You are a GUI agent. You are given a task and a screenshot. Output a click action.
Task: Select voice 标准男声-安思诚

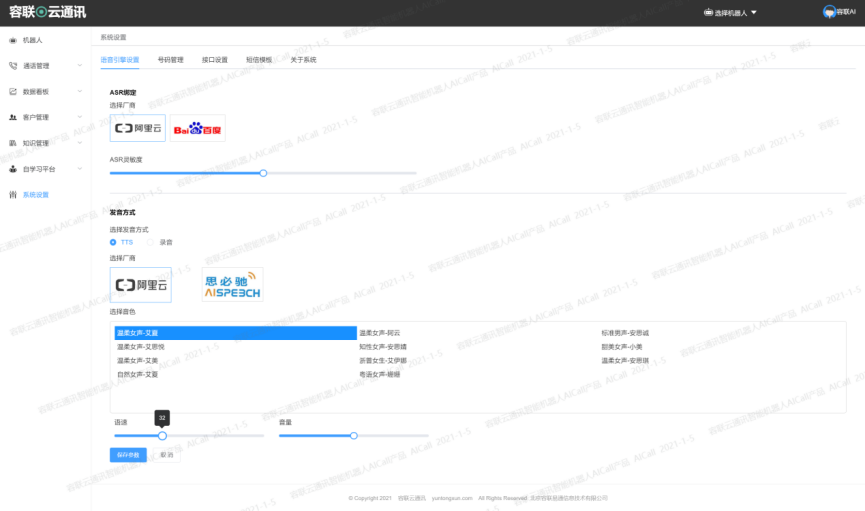point(625,333)
